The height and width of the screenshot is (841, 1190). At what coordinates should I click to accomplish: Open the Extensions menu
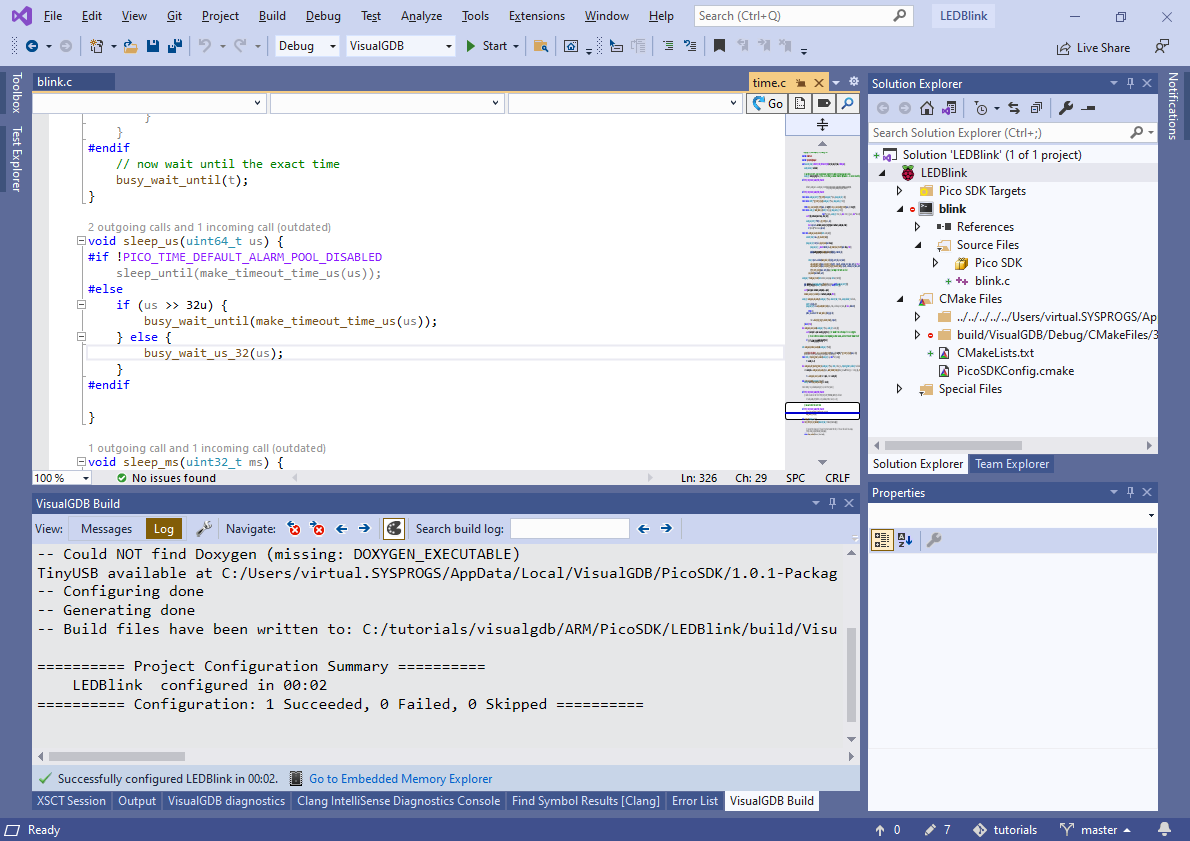pos(537,16)
